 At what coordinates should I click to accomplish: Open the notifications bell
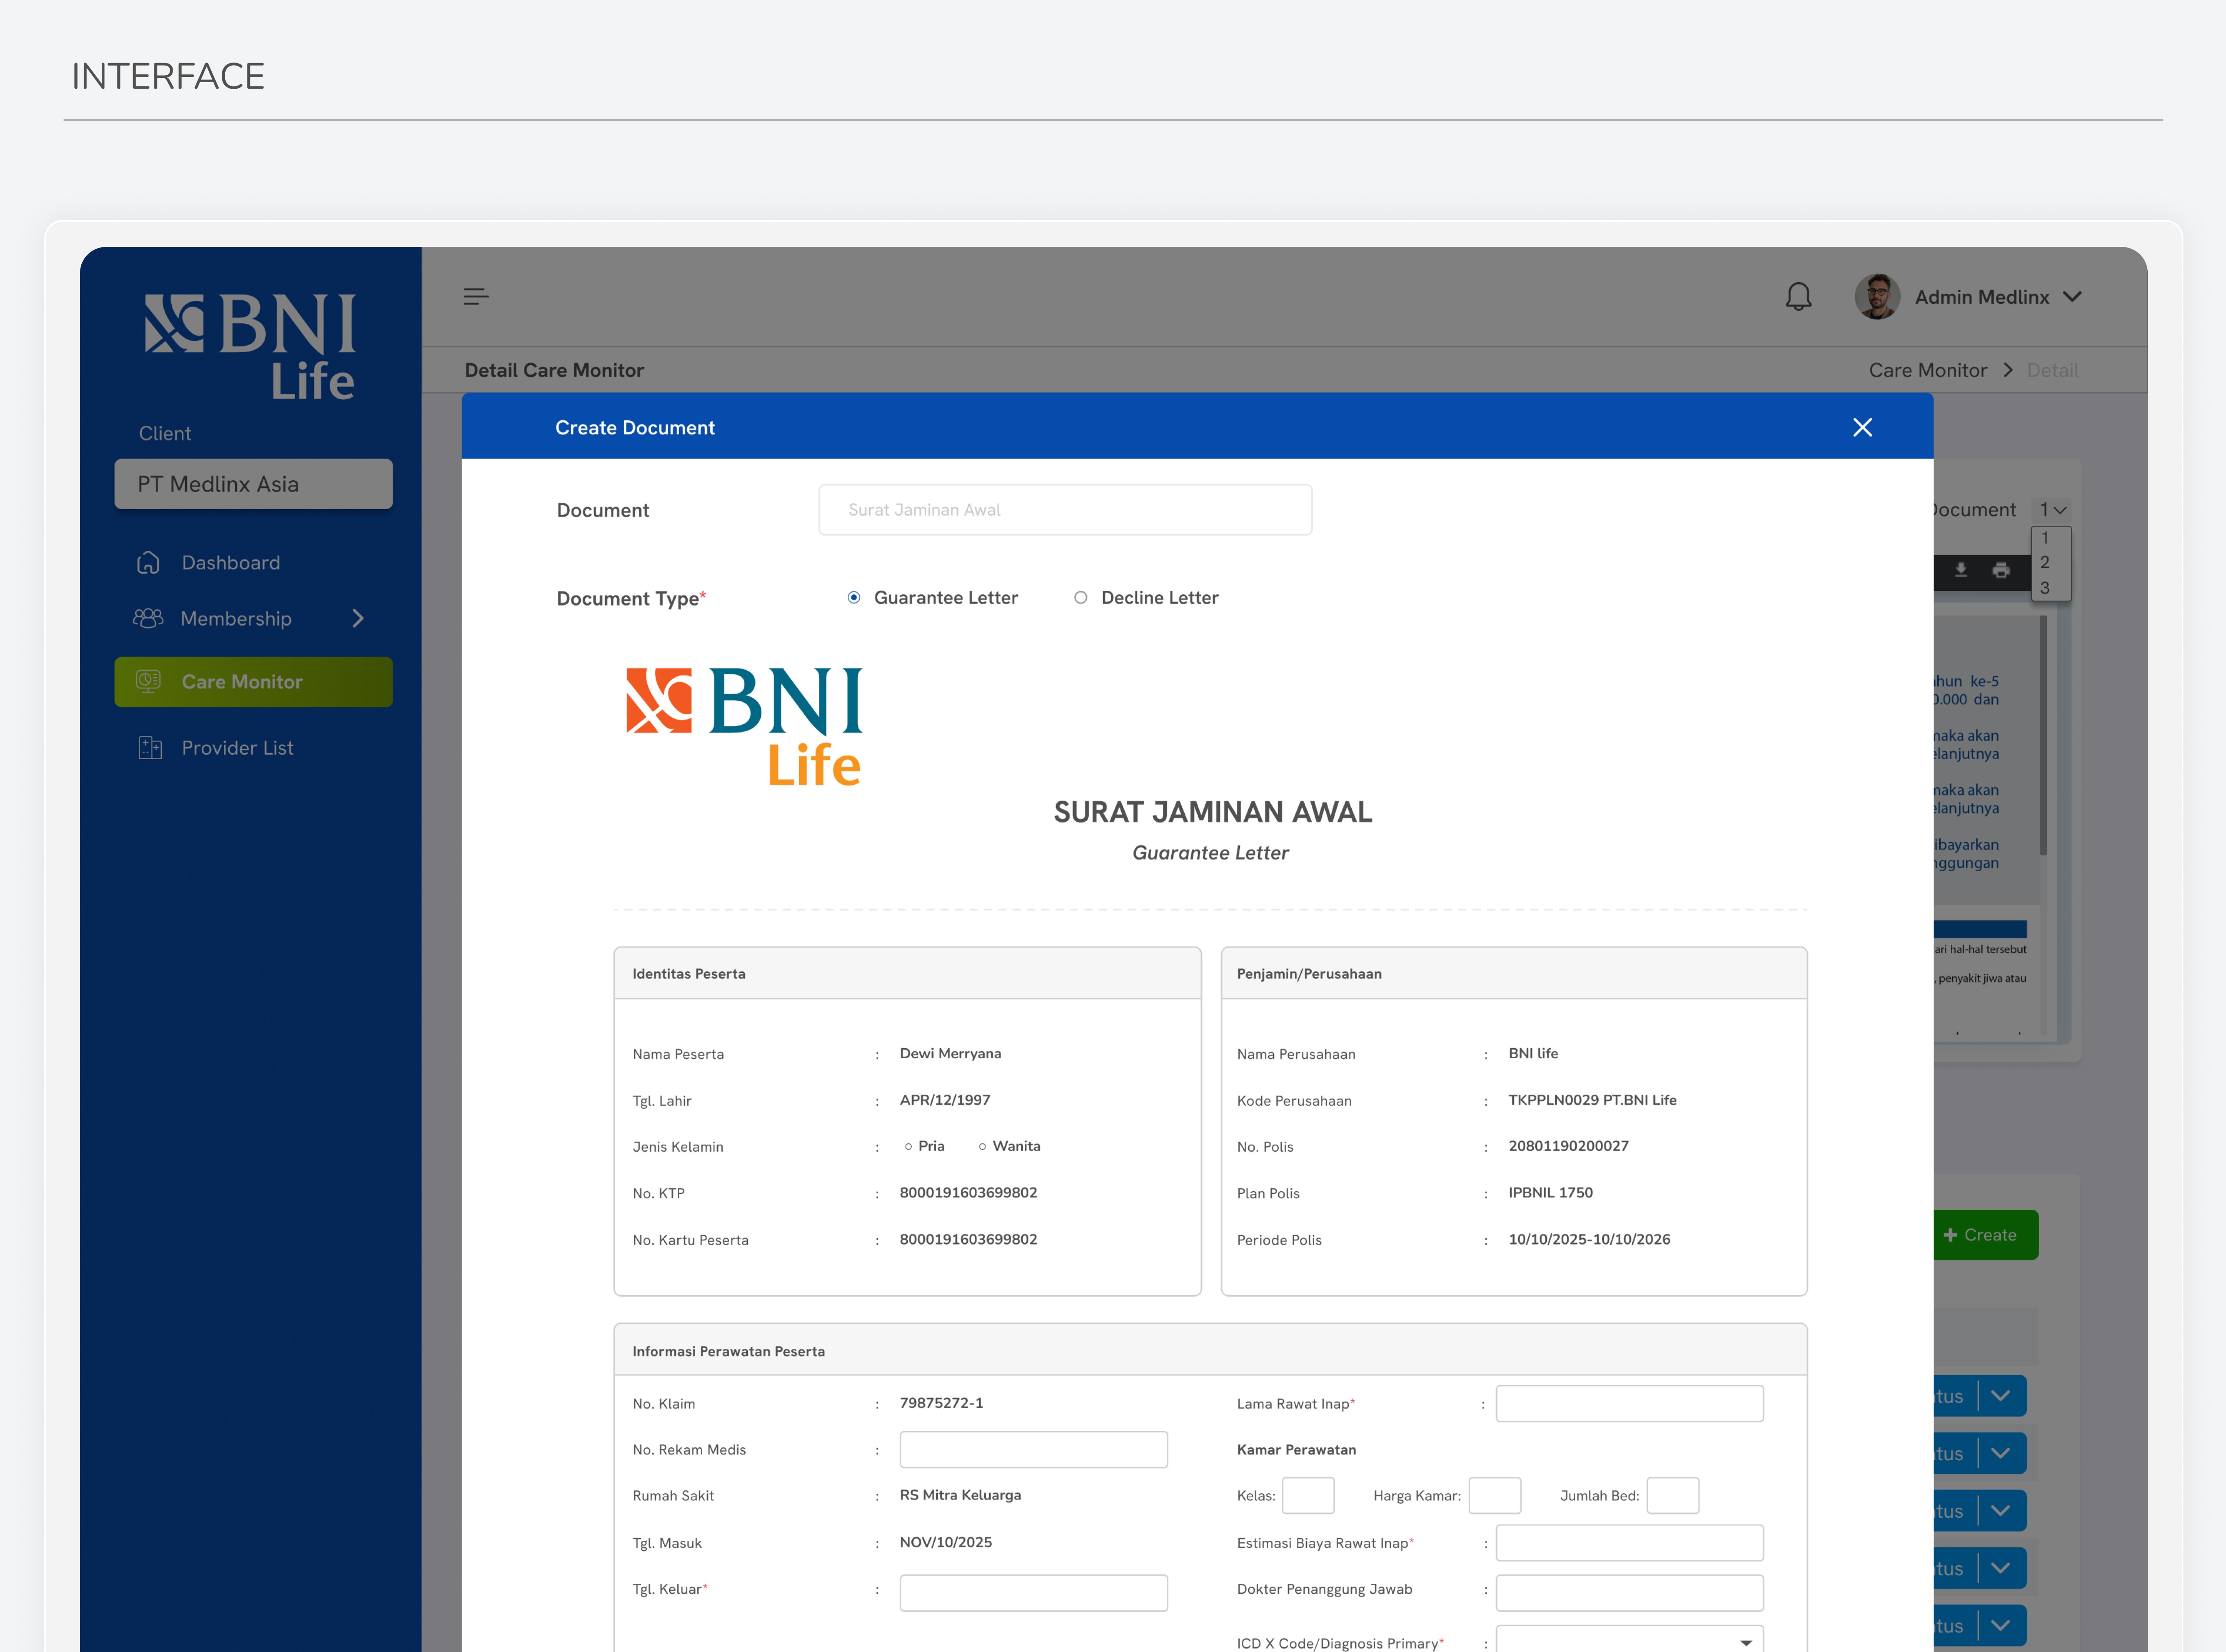click(x=1798, y=297)
